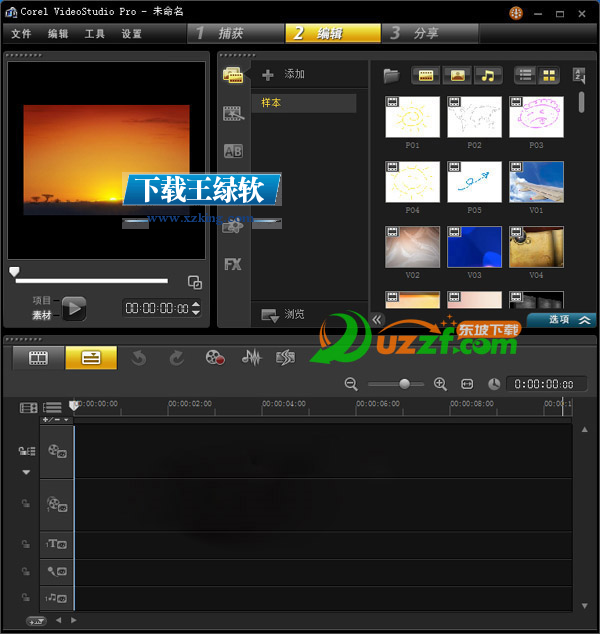
Task: Click the add media folder icon
Action: pos(391,76)
